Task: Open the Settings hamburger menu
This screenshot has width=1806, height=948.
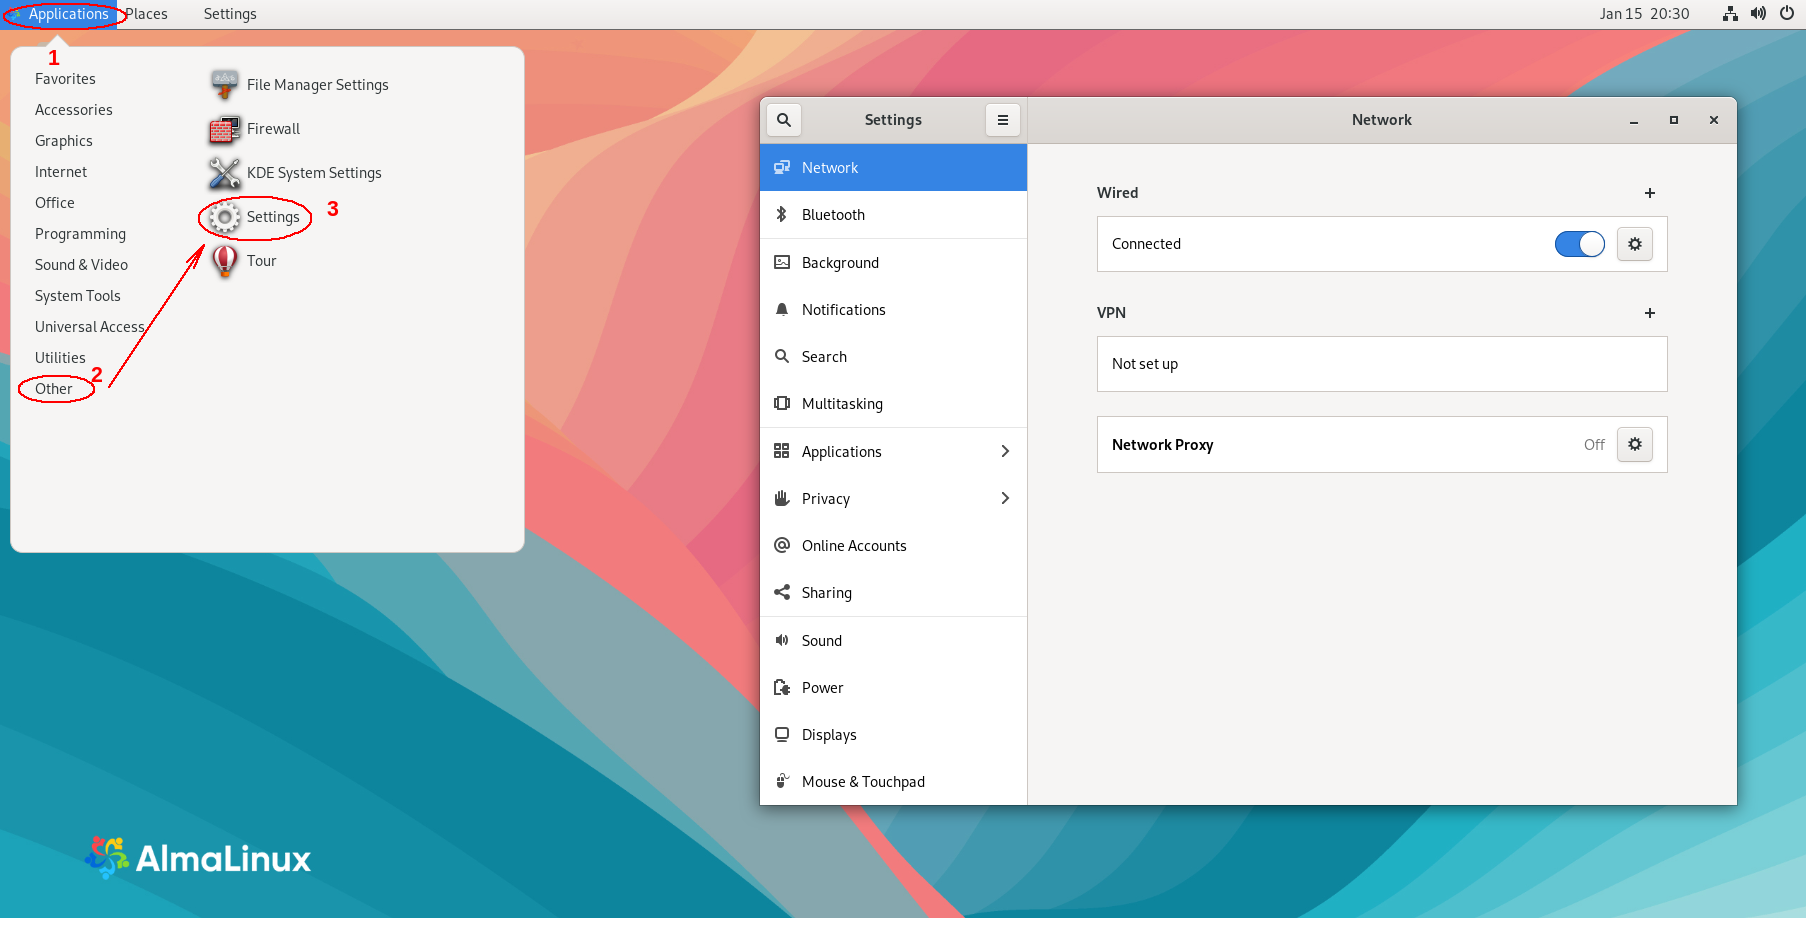Action: click(1002, 120)
